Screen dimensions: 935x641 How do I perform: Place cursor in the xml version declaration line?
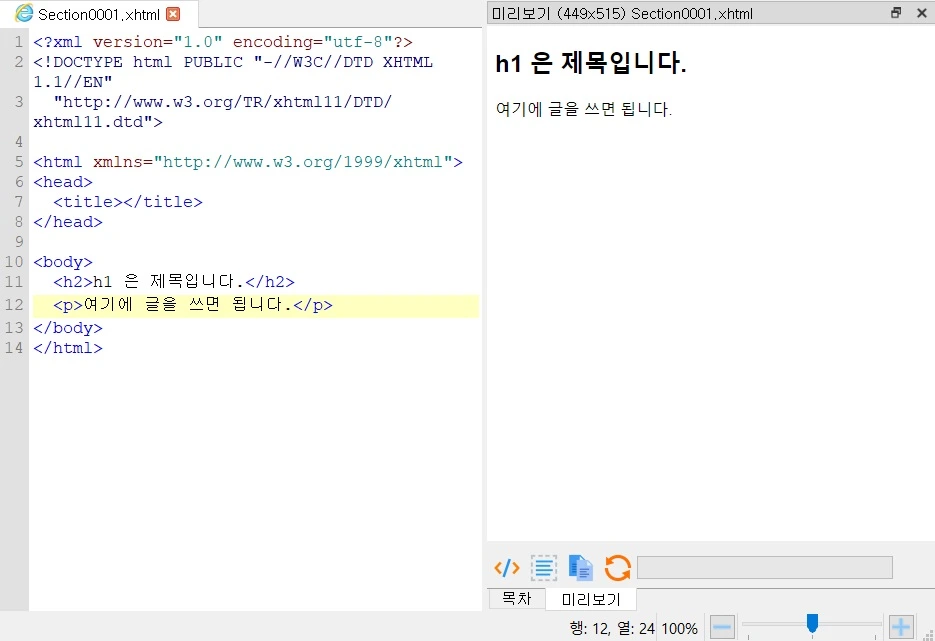pyautogui.click(x=222, y=42)
